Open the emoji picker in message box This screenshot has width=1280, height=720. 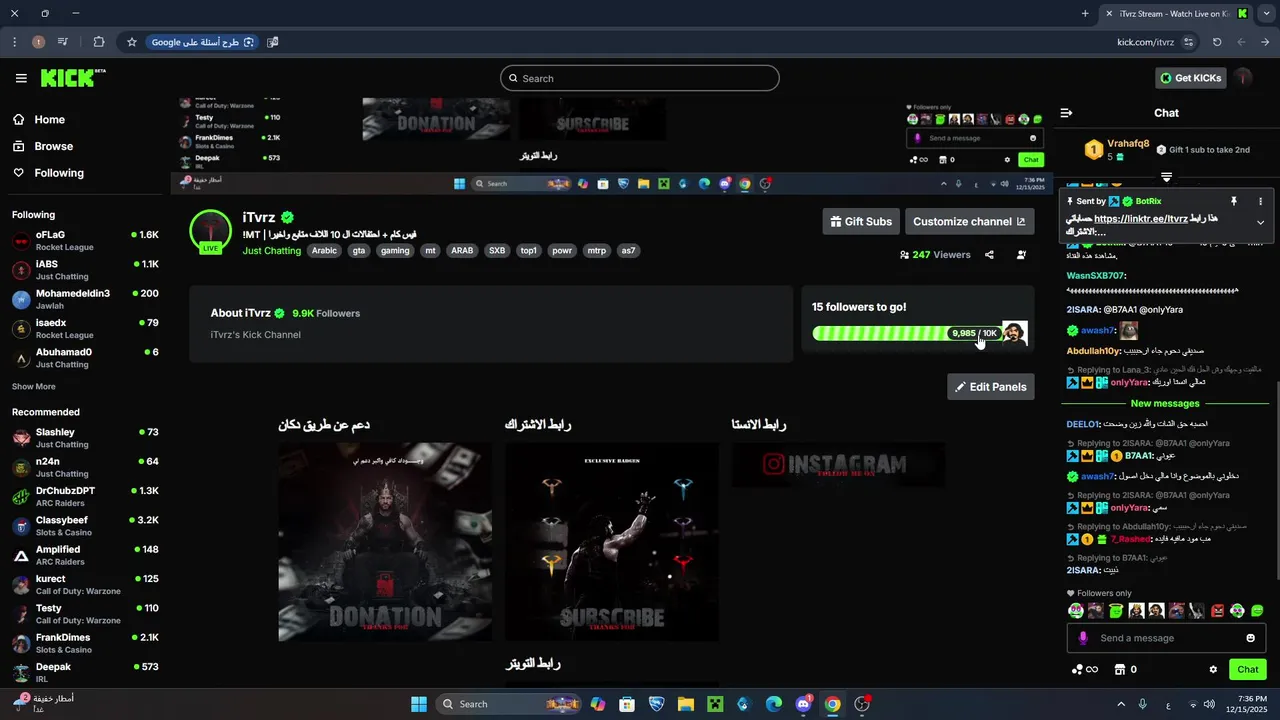1250,638
